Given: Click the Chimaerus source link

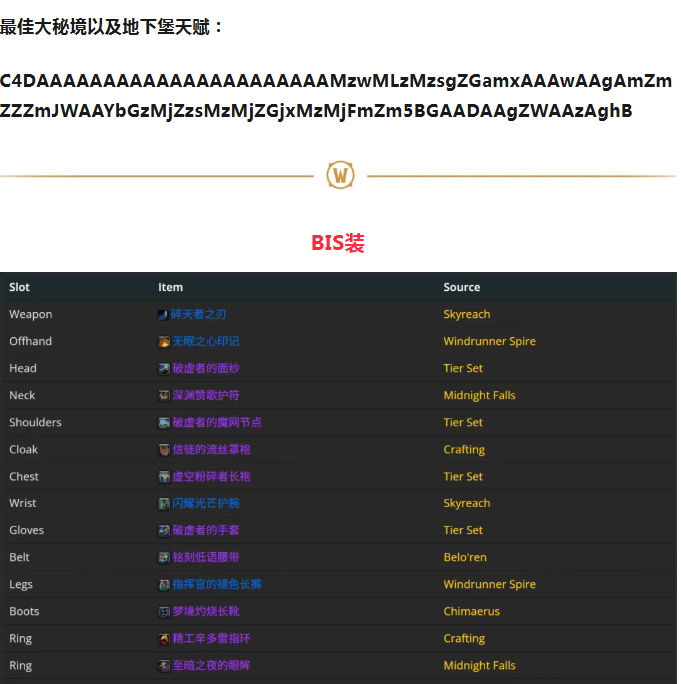Looking at the screenshot, I should (471, 611).
